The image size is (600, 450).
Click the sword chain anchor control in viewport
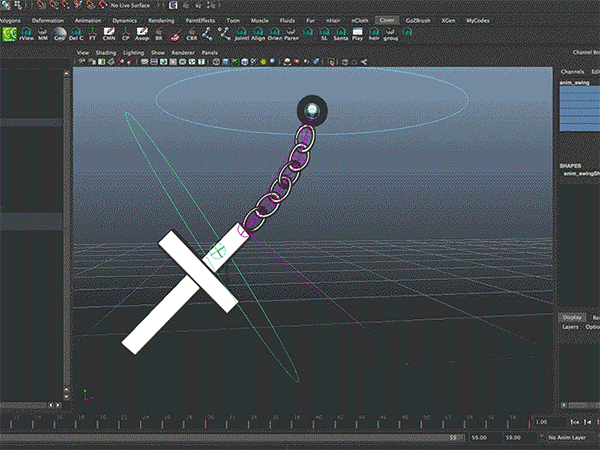click(312, 111)
